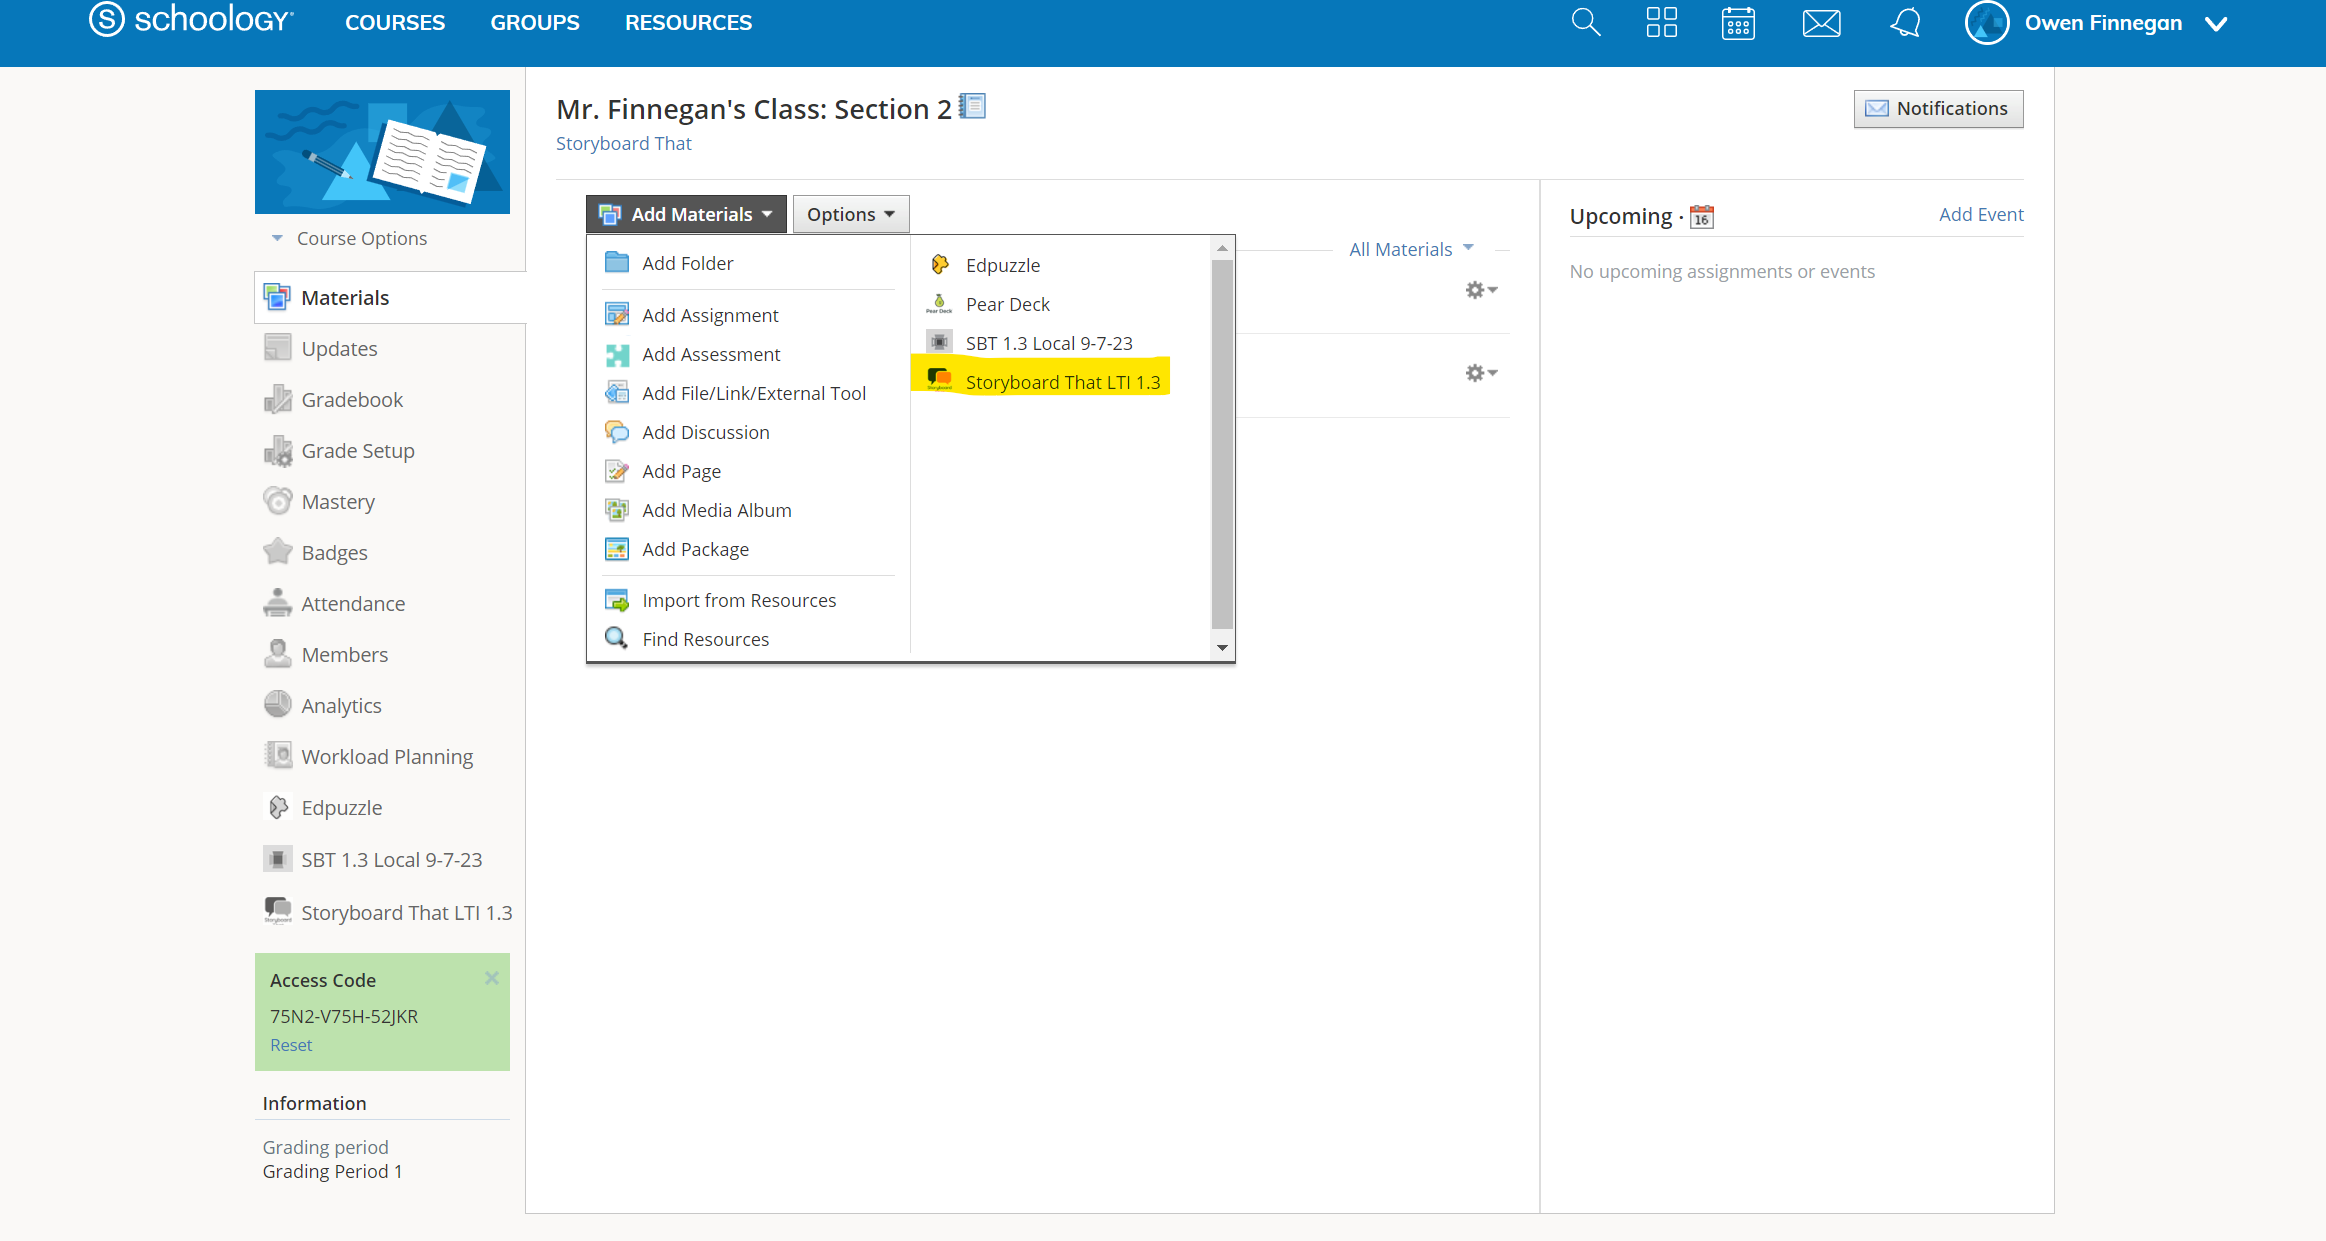
Task: Click the Gradebook sidebar icon
Action: pos(277,399)
